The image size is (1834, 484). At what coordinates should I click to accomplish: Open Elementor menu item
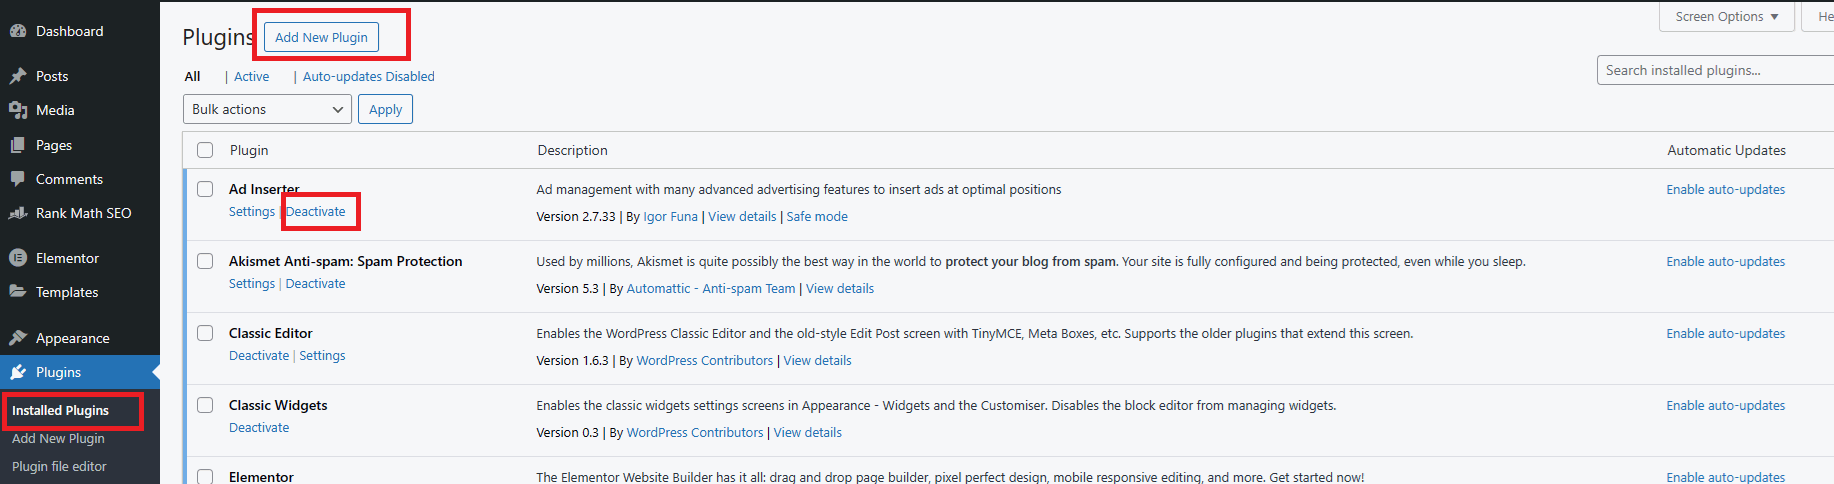[67, 258]
